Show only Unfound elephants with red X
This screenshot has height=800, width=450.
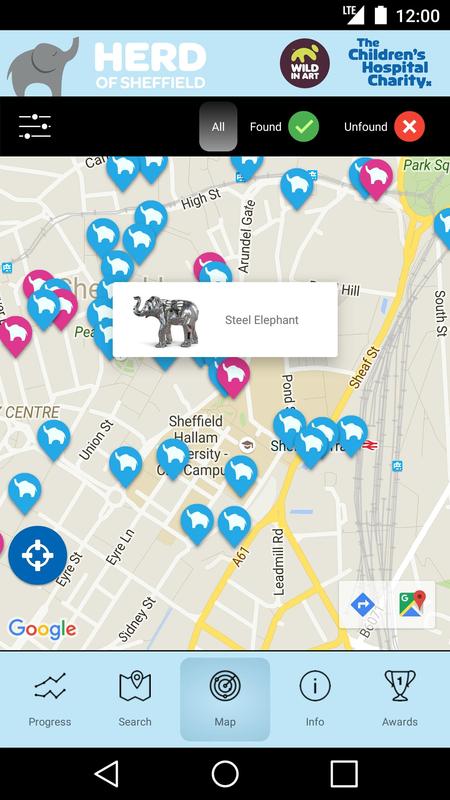[x=384, y=127]
